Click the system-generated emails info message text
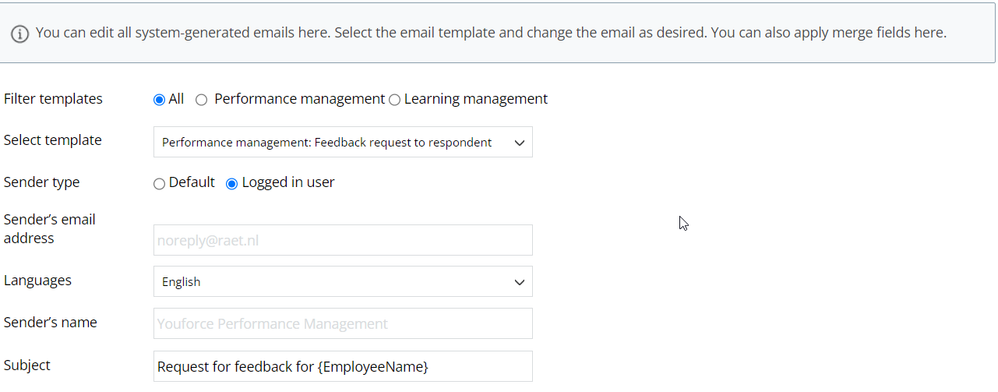Viewport: 998px width, 392px height. 491,32
